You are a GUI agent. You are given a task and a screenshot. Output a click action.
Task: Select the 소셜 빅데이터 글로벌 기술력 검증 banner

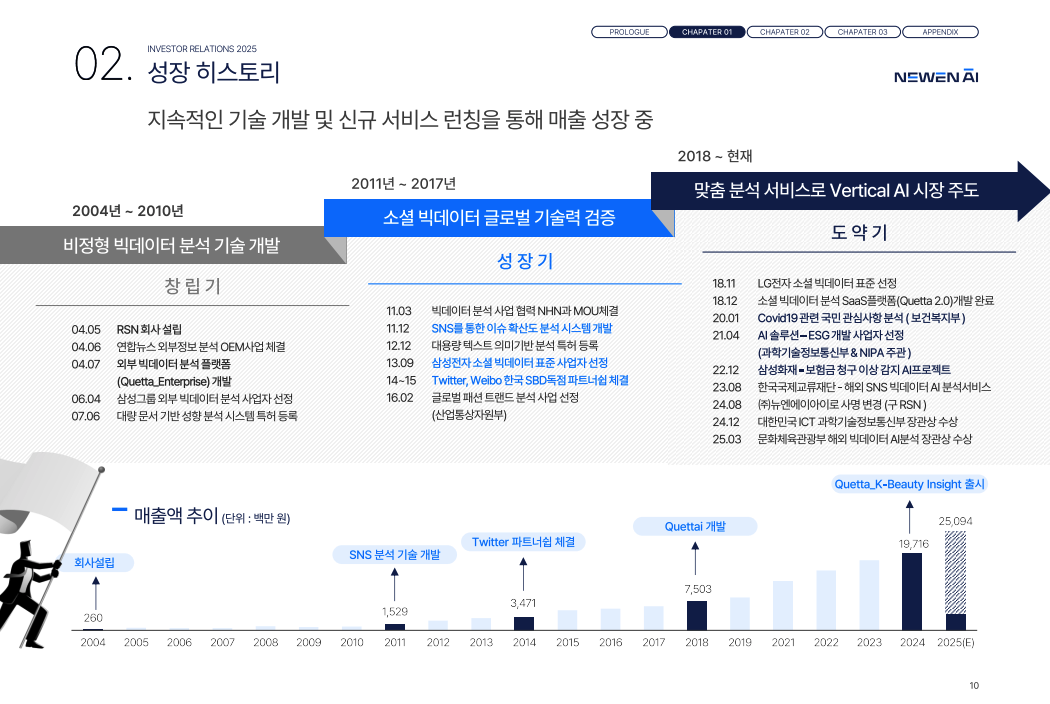(x=499, y=218)
